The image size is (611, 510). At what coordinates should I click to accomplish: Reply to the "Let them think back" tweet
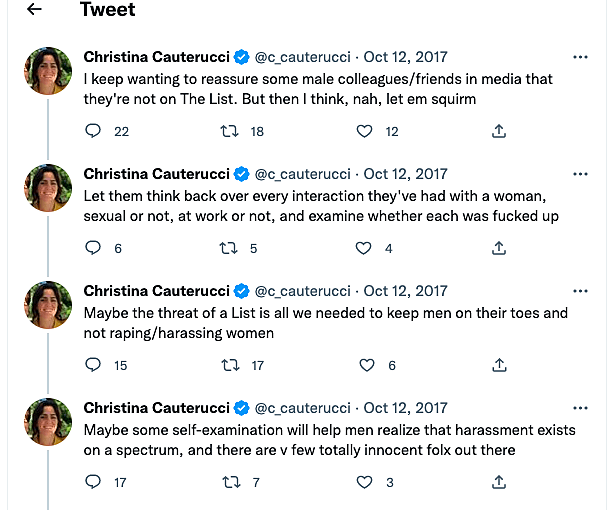pos(94,248)
